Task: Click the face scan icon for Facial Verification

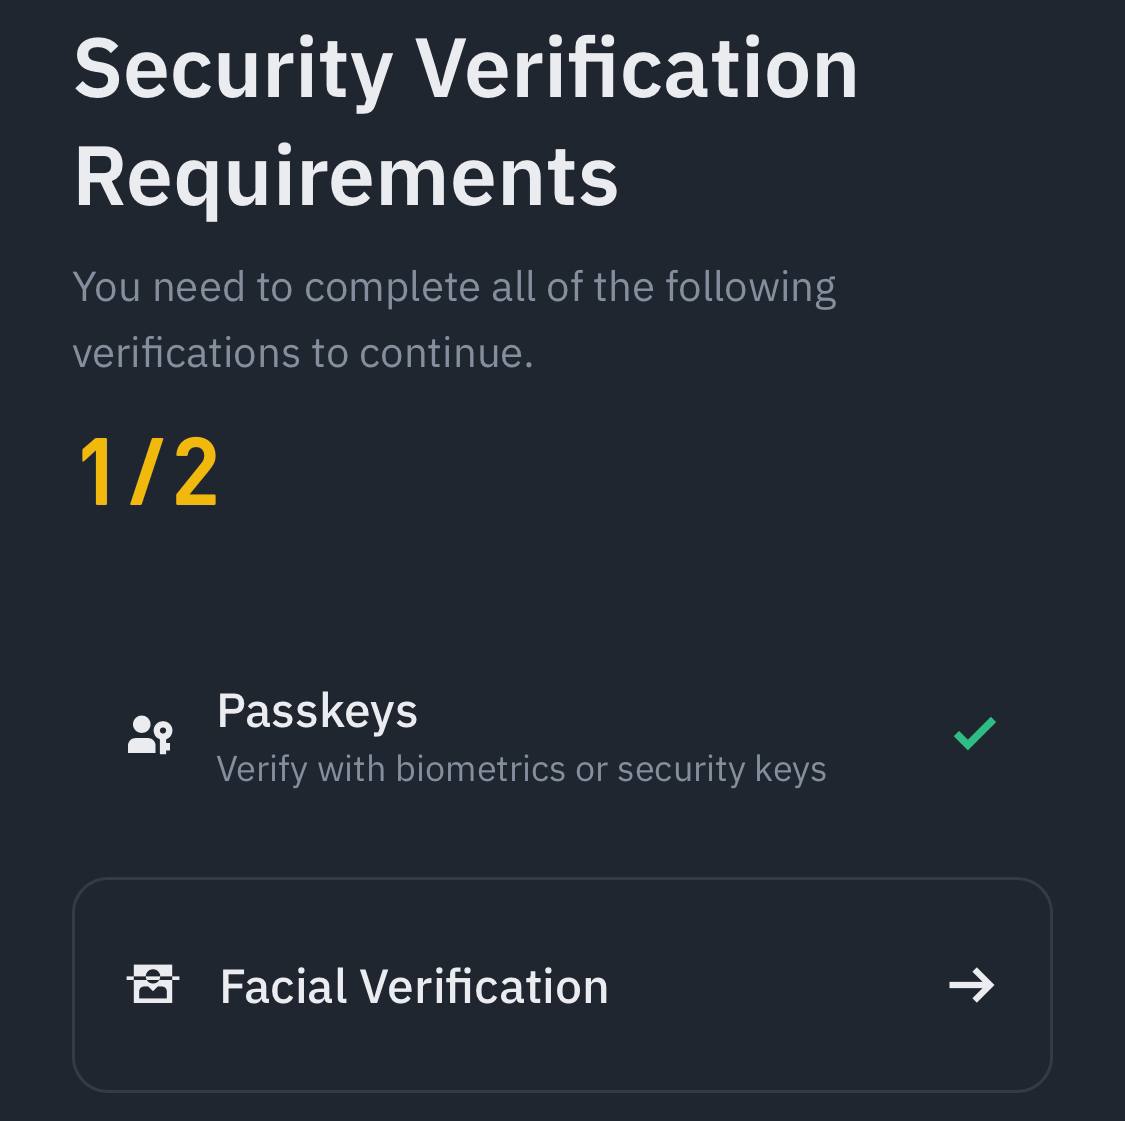Action: [x=153, y=984]
